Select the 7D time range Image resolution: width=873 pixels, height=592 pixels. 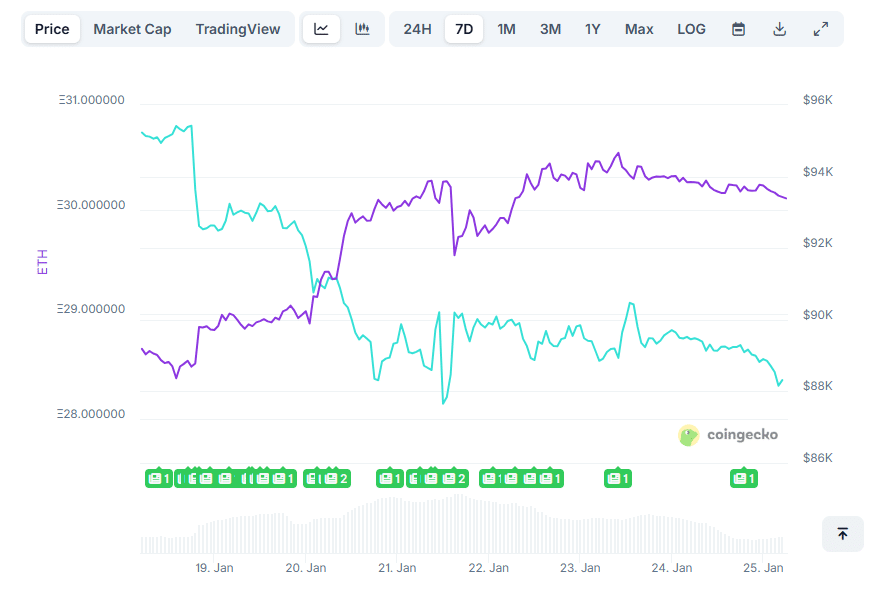click(464, 29)
